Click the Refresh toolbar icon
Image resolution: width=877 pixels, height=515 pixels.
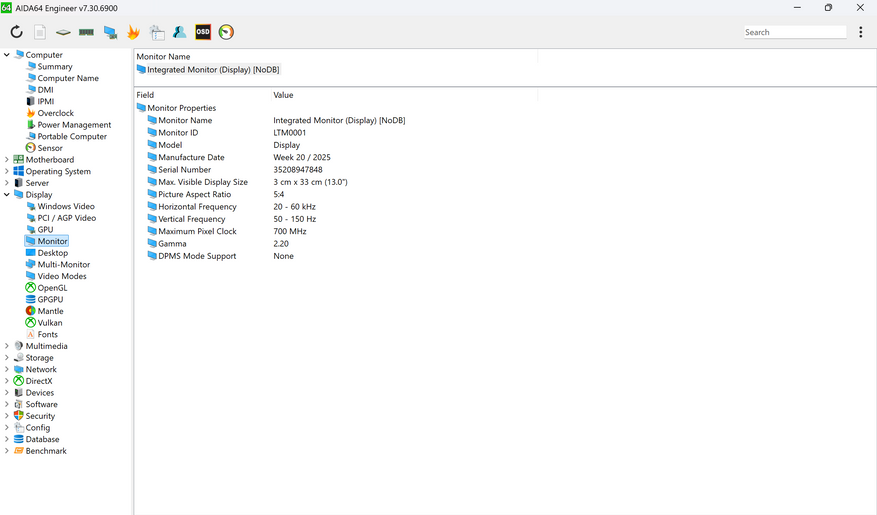coord(16,32)
